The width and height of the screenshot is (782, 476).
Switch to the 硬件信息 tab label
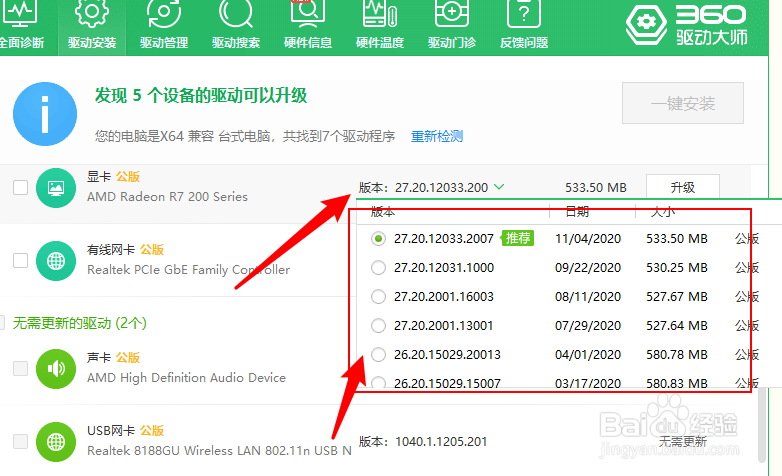(308, 43)
